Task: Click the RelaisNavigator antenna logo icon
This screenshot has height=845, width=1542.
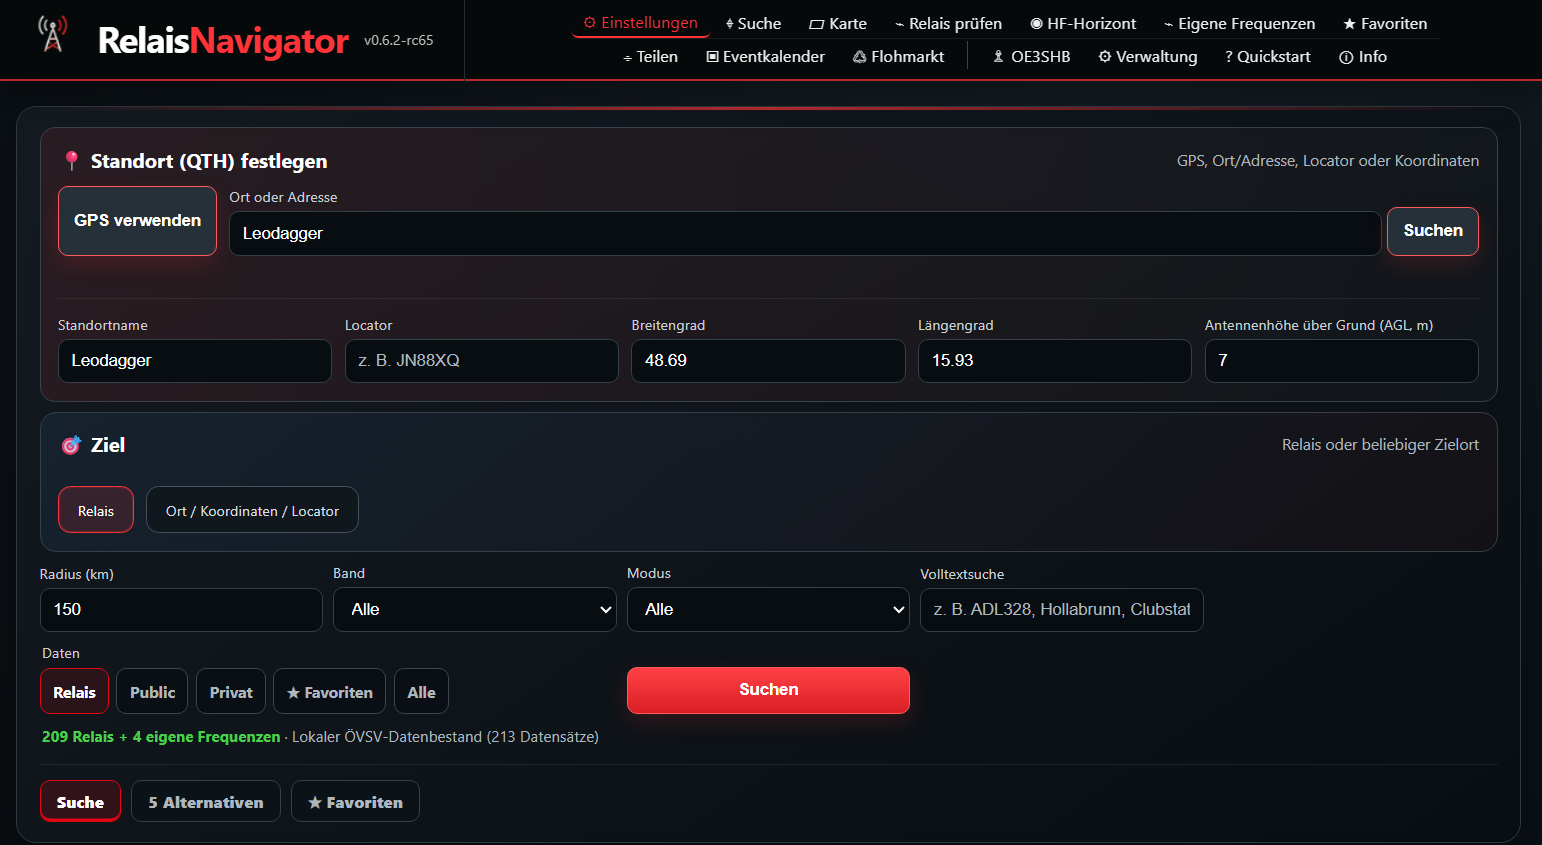Action: [x=52, y=34]
